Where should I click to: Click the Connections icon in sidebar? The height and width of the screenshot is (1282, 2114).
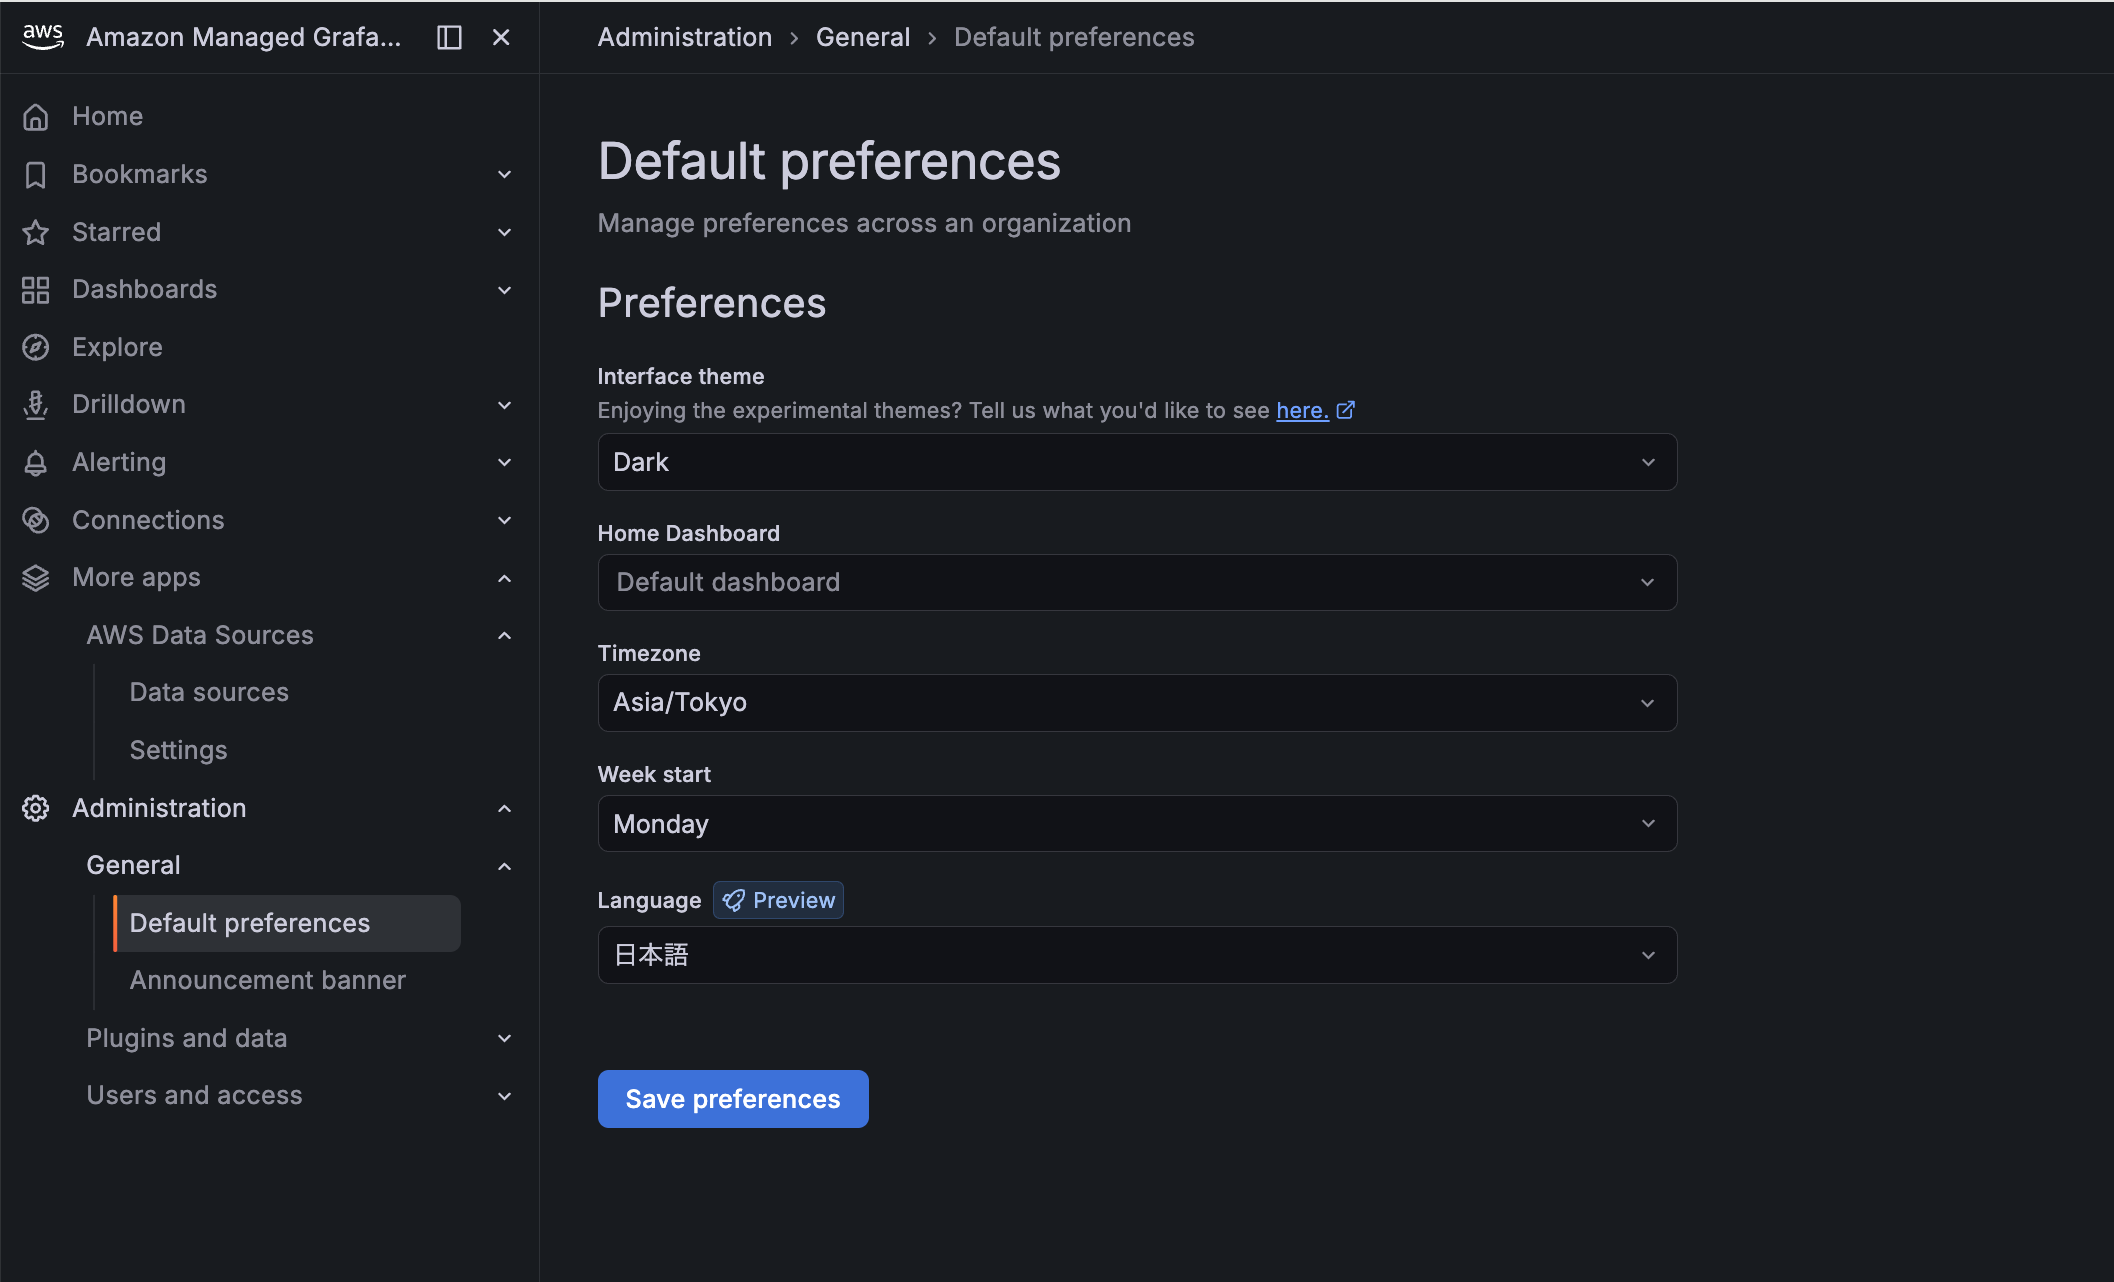click(36, 520)
